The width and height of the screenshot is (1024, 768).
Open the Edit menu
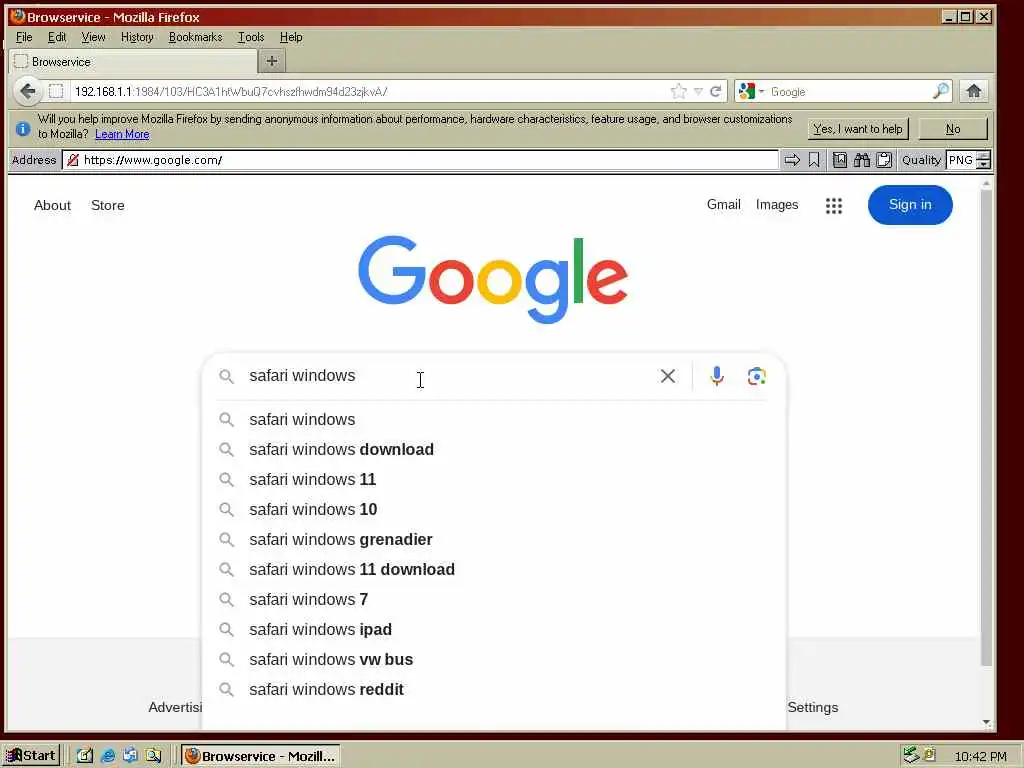click(x=57, y=37)
